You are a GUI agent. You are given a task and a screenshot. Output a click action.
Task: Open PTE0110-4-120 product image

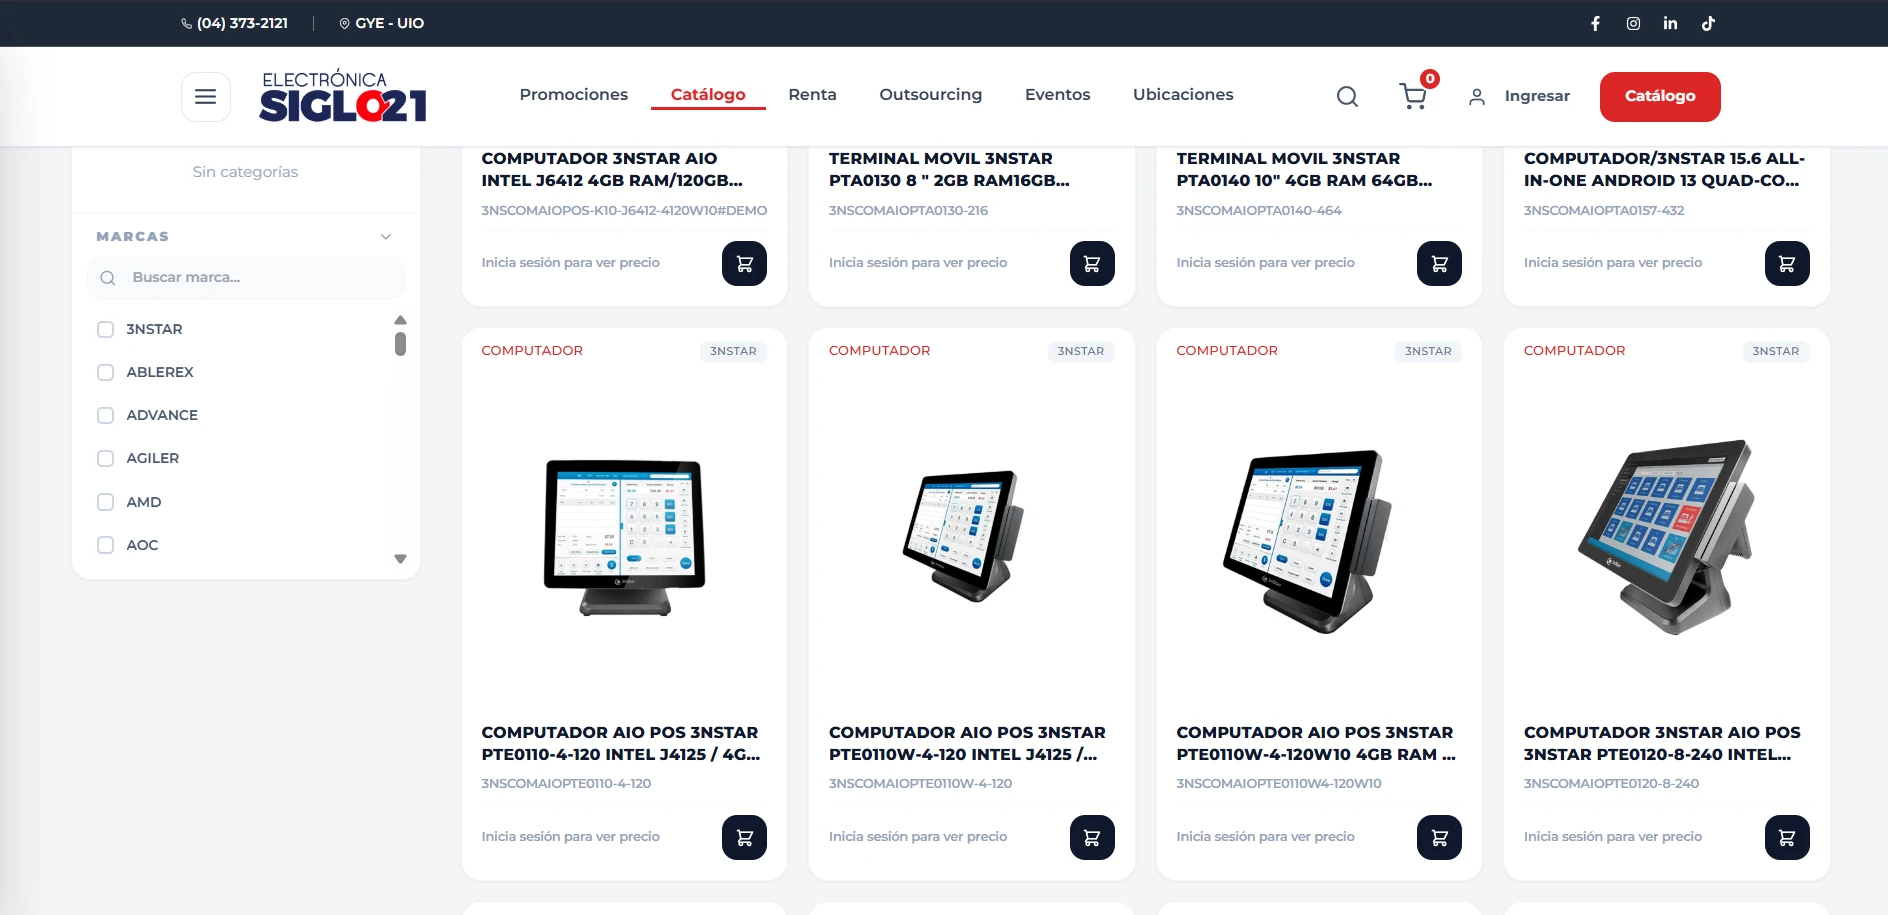[624, 537]
